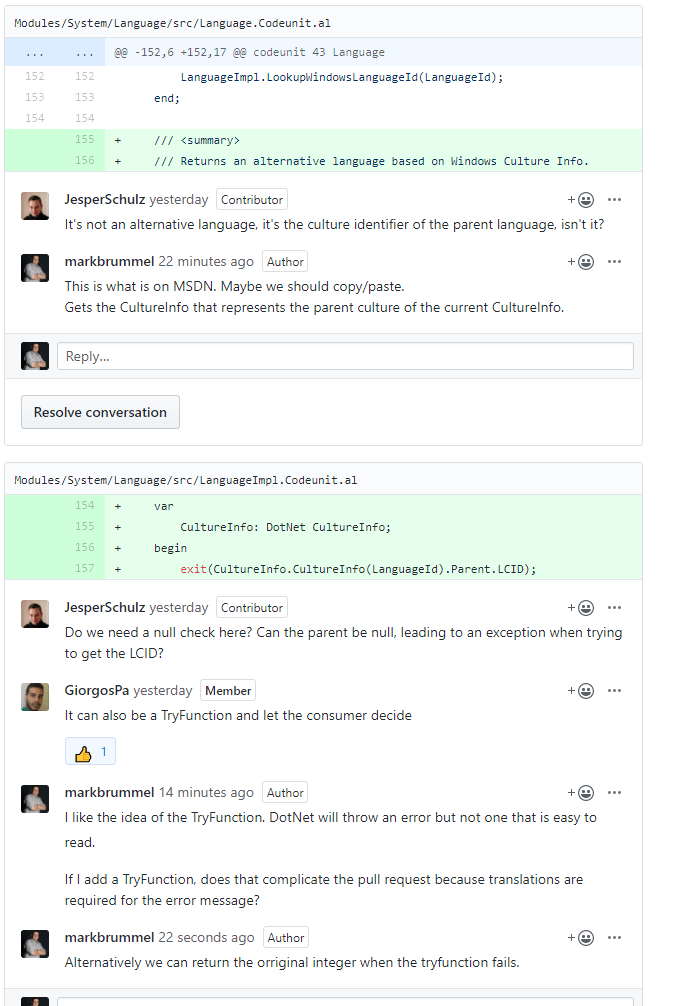Toggle the thumbs up reaction on GiorgosPa's comment

tap(91, 752)
